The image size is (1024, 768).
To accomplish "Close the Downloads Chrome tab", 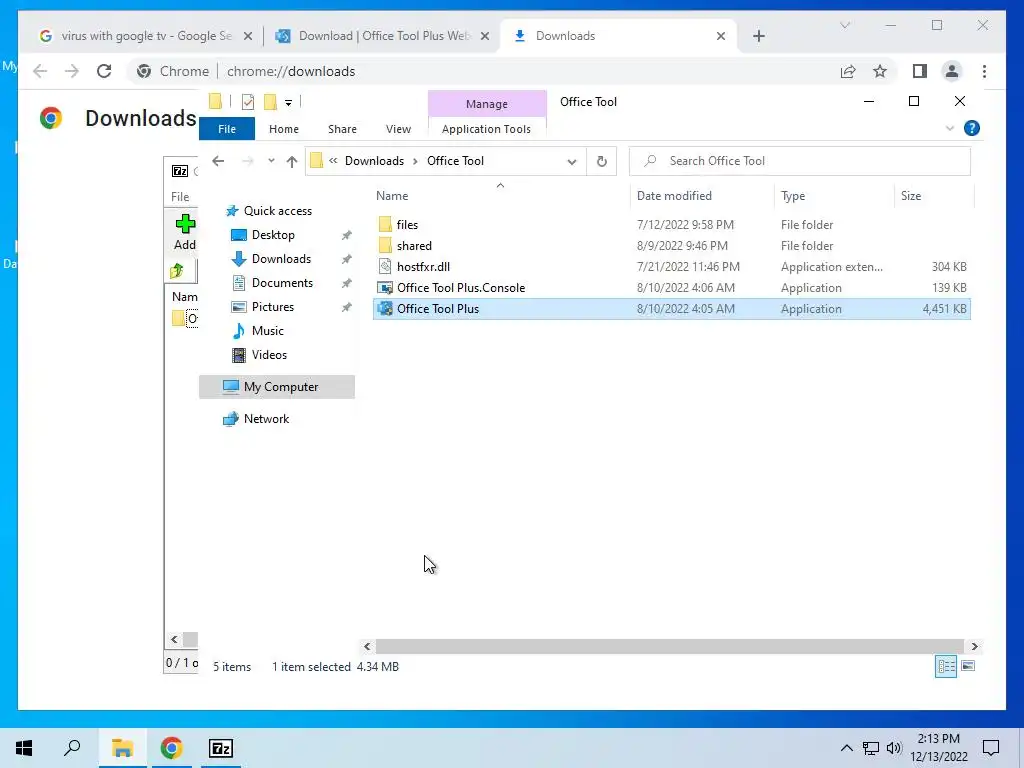I will (720, 36).
